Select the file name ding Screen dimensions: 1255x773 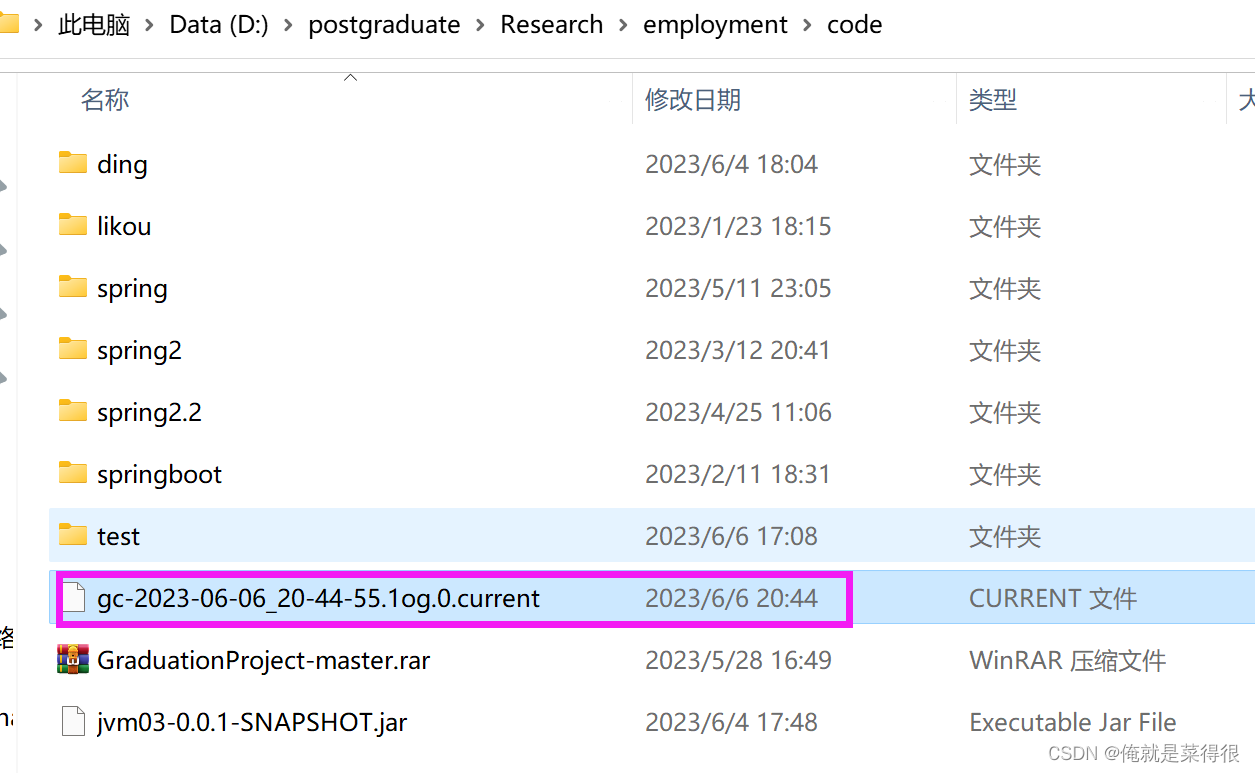(122, 164)
